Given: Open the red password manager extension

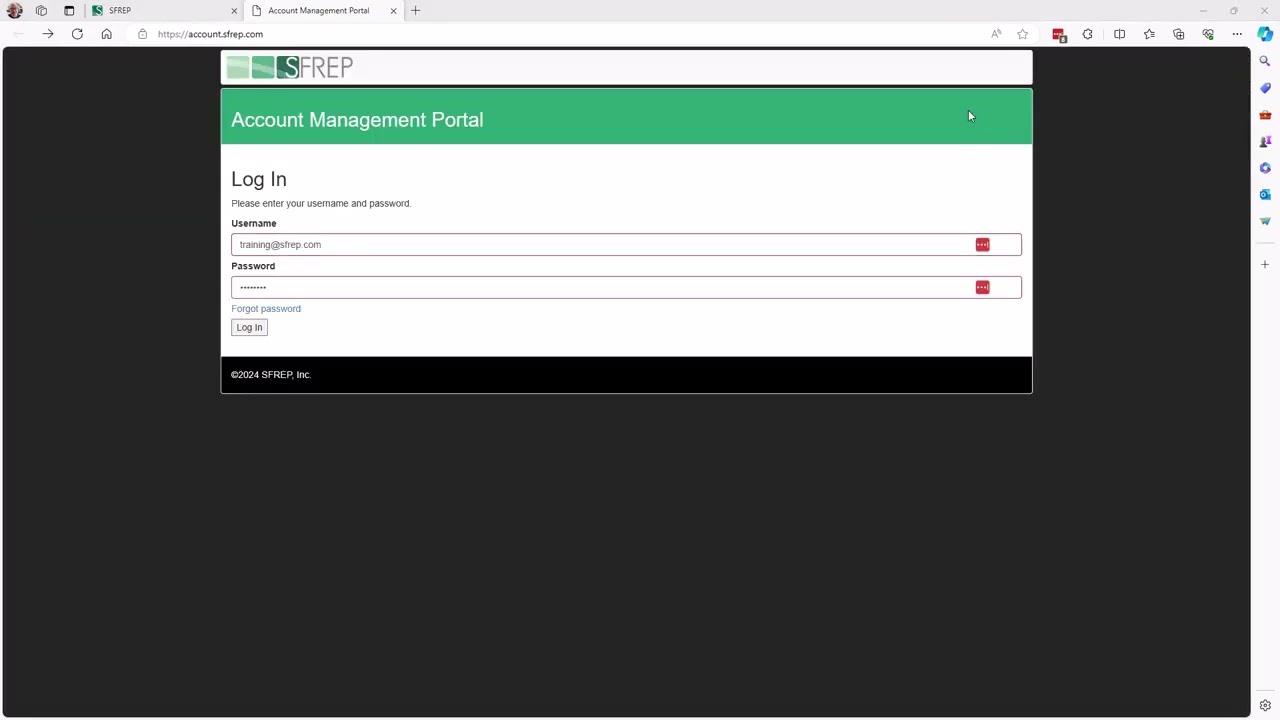Looking at the screenshot, I should pyautogui.click(x=1059, y=35).
